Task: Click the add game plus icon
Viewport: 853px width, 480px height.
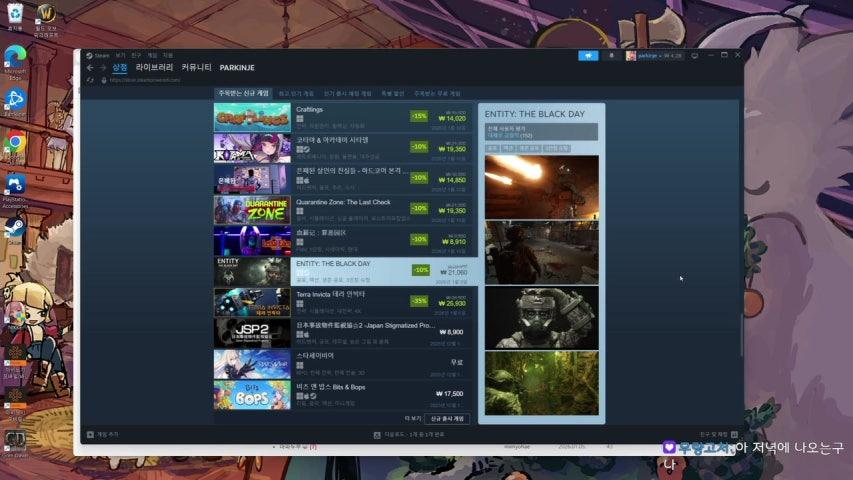Action: pyautogui.click(x=91, y=435)
